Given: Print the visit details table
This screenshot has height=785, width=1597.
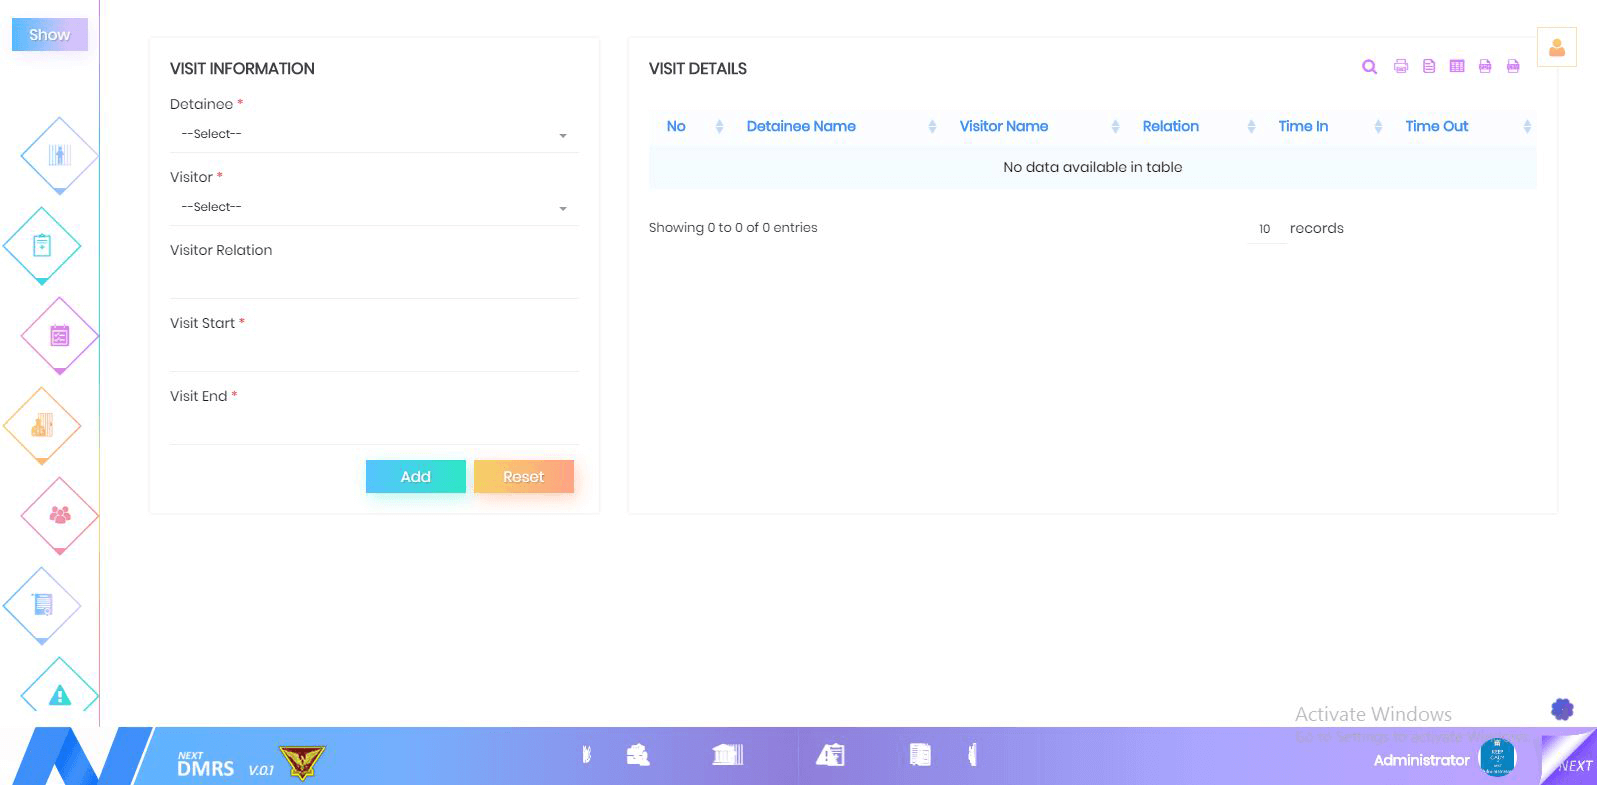Looking at the screenshot, I should click(x=1400, y=67).
